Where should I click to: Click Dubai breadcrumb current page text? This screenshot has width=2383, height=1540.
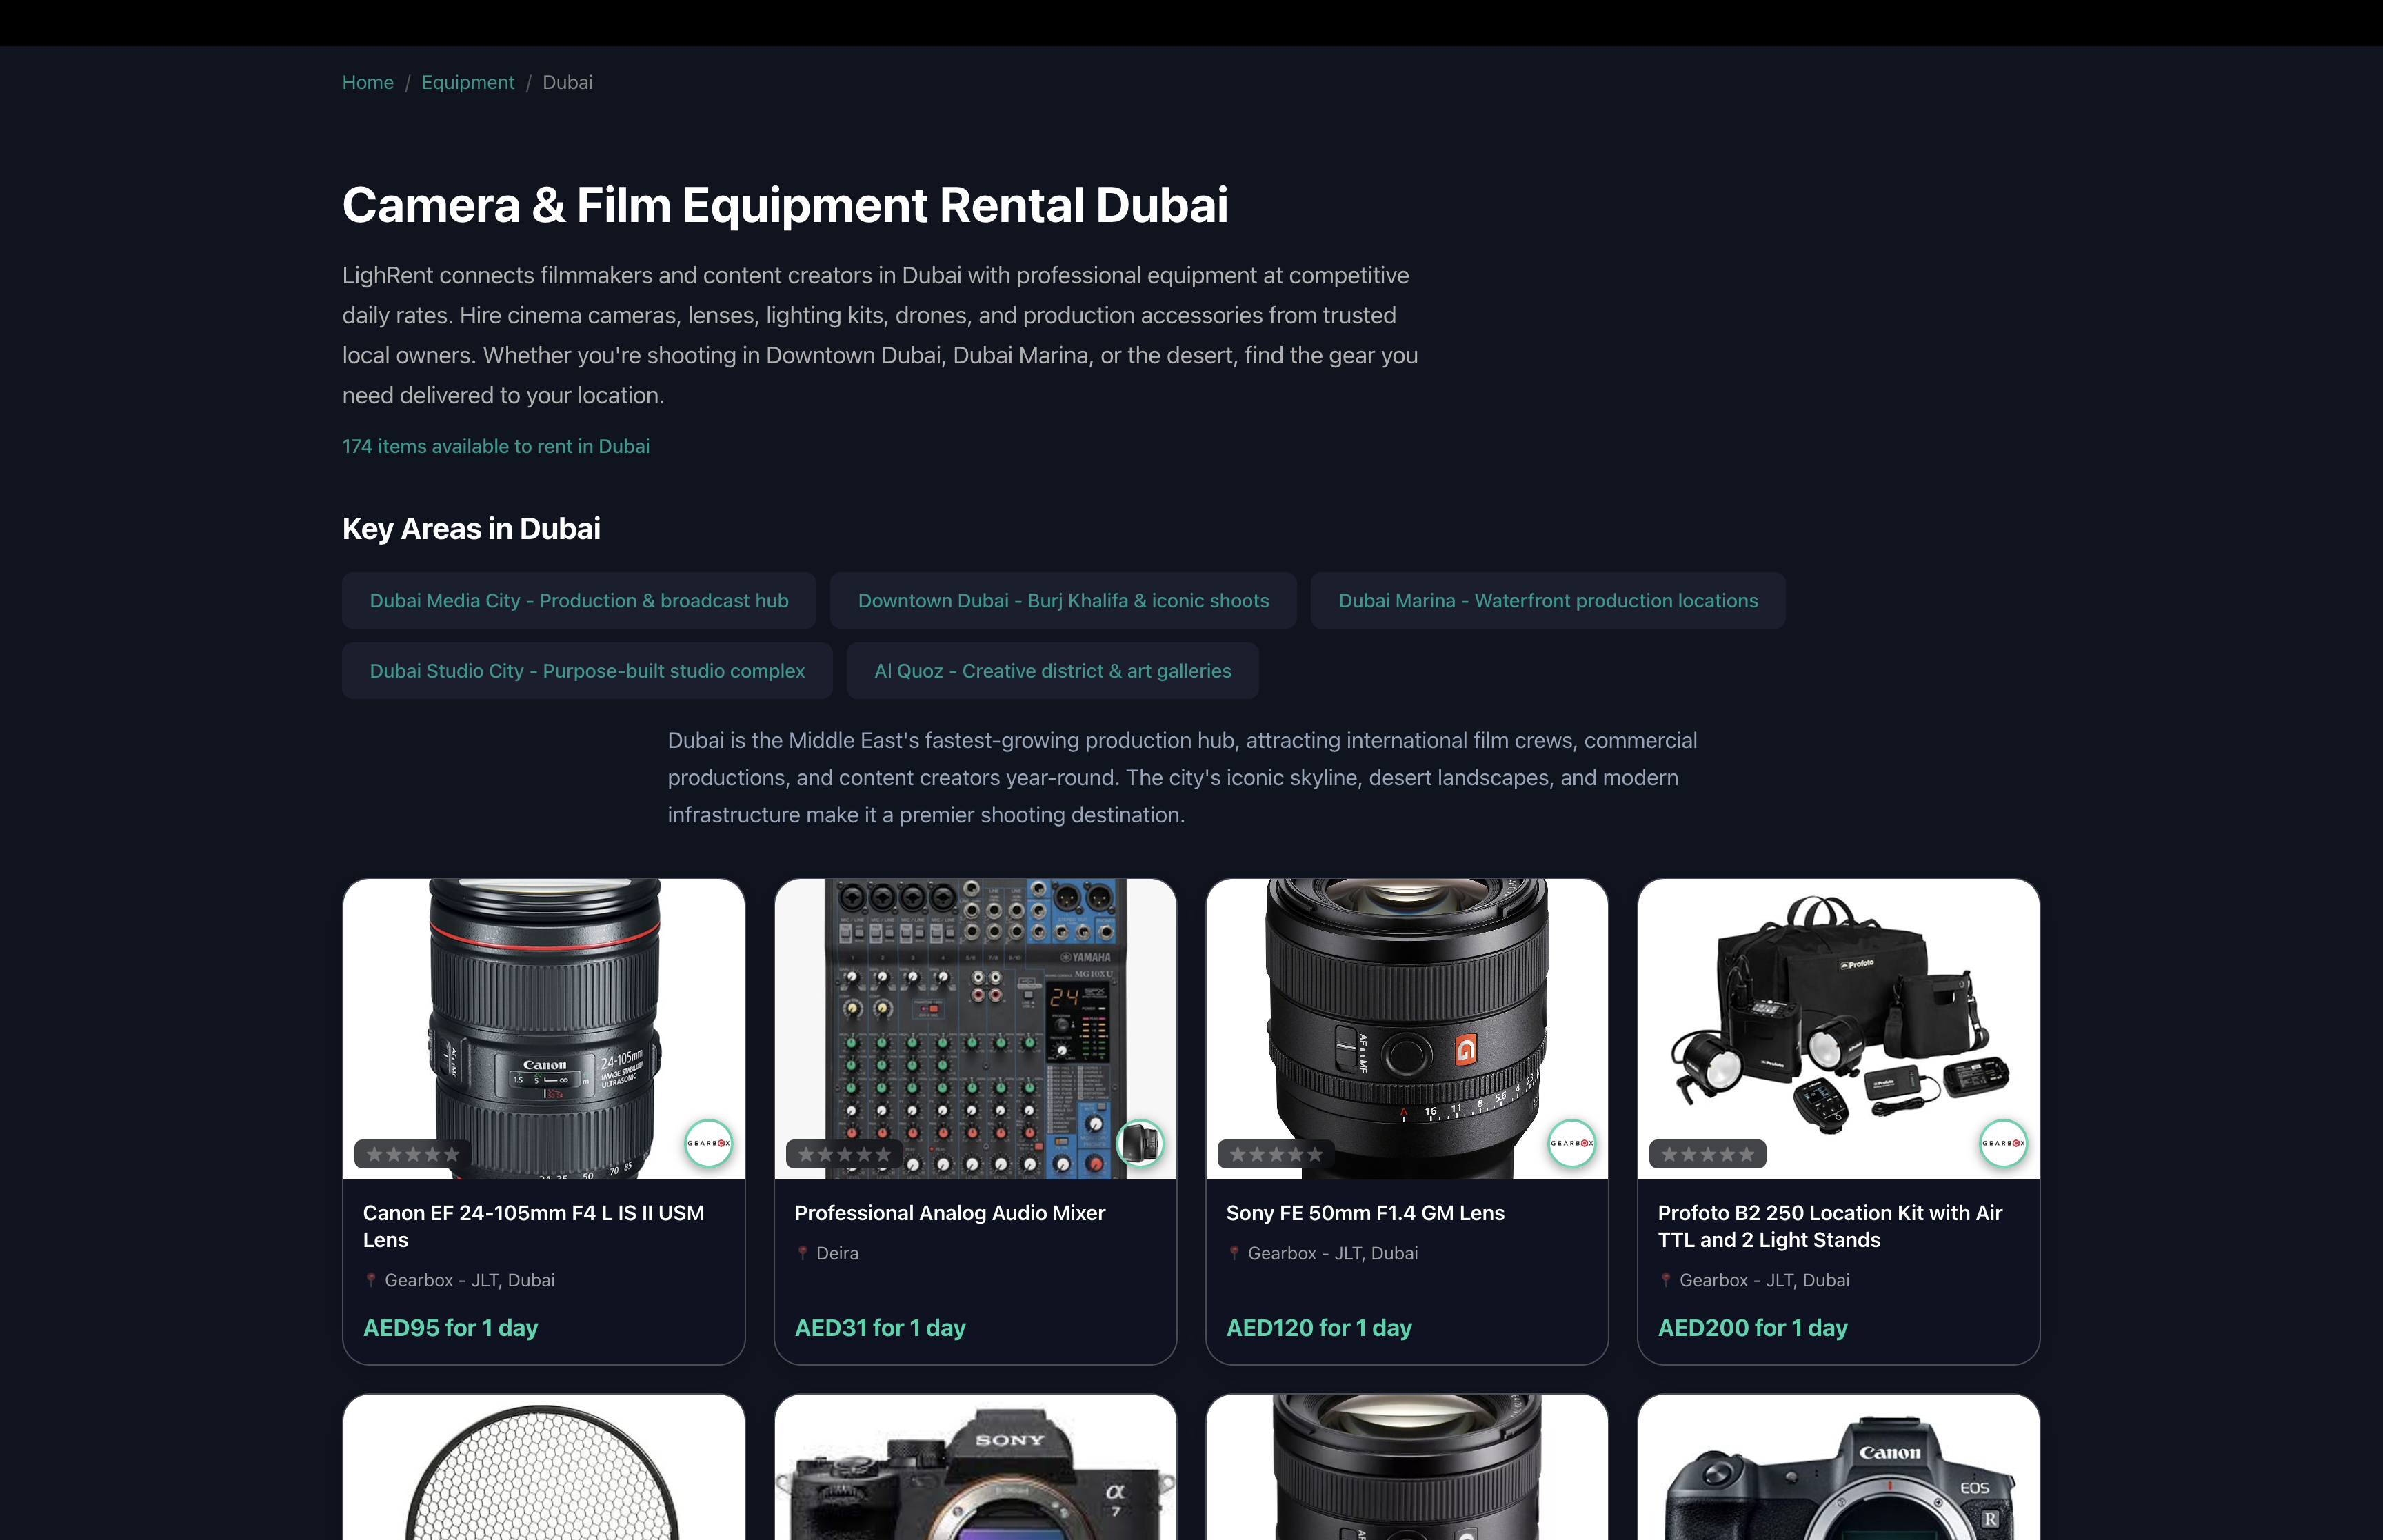(x=567, y=82)
